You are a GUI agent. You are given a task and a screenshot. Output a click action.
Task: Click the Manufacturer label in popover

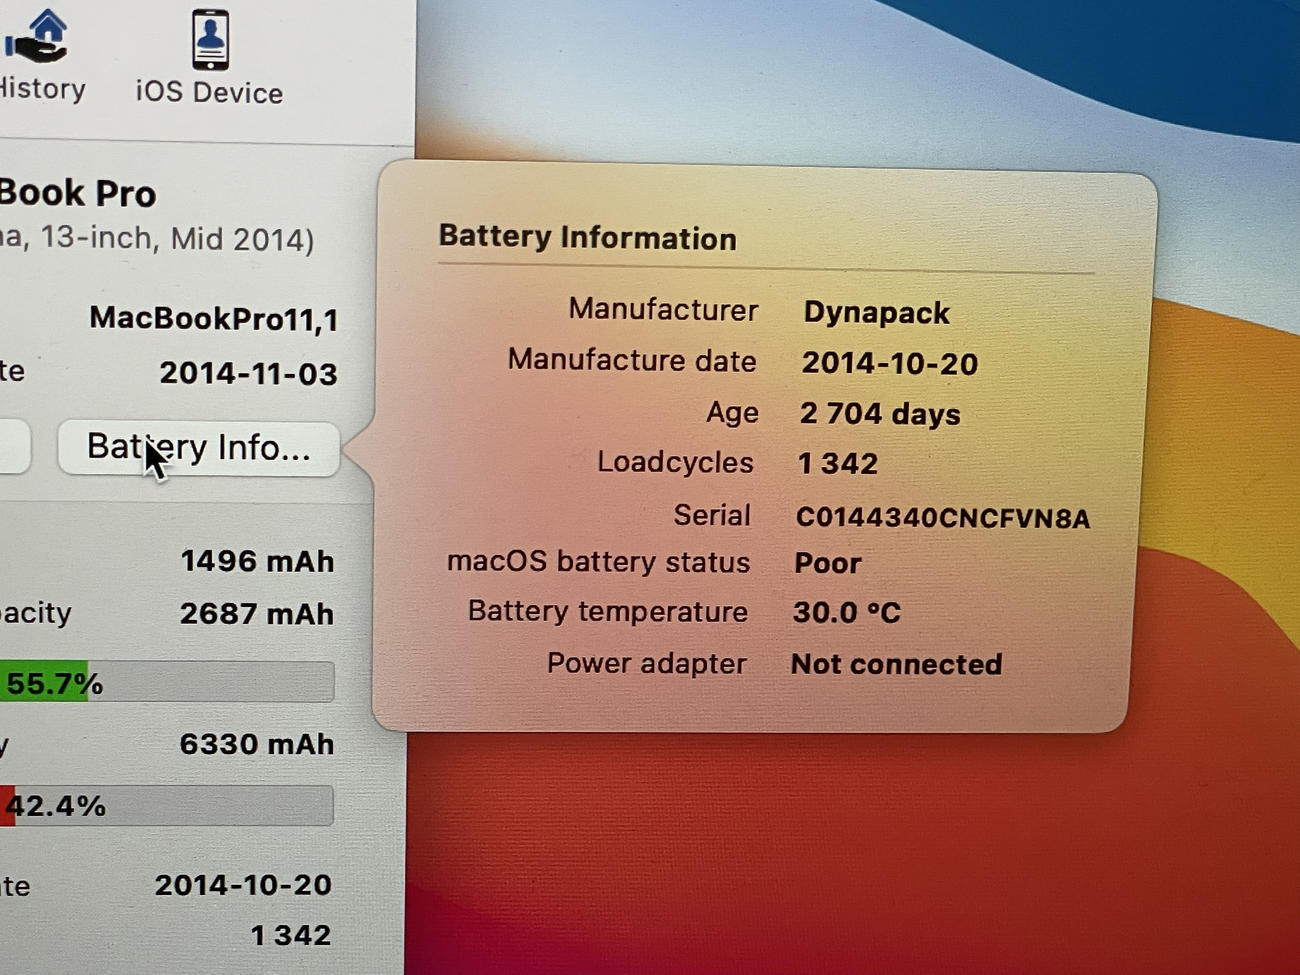pyautogui.click(x=663, y=309)
